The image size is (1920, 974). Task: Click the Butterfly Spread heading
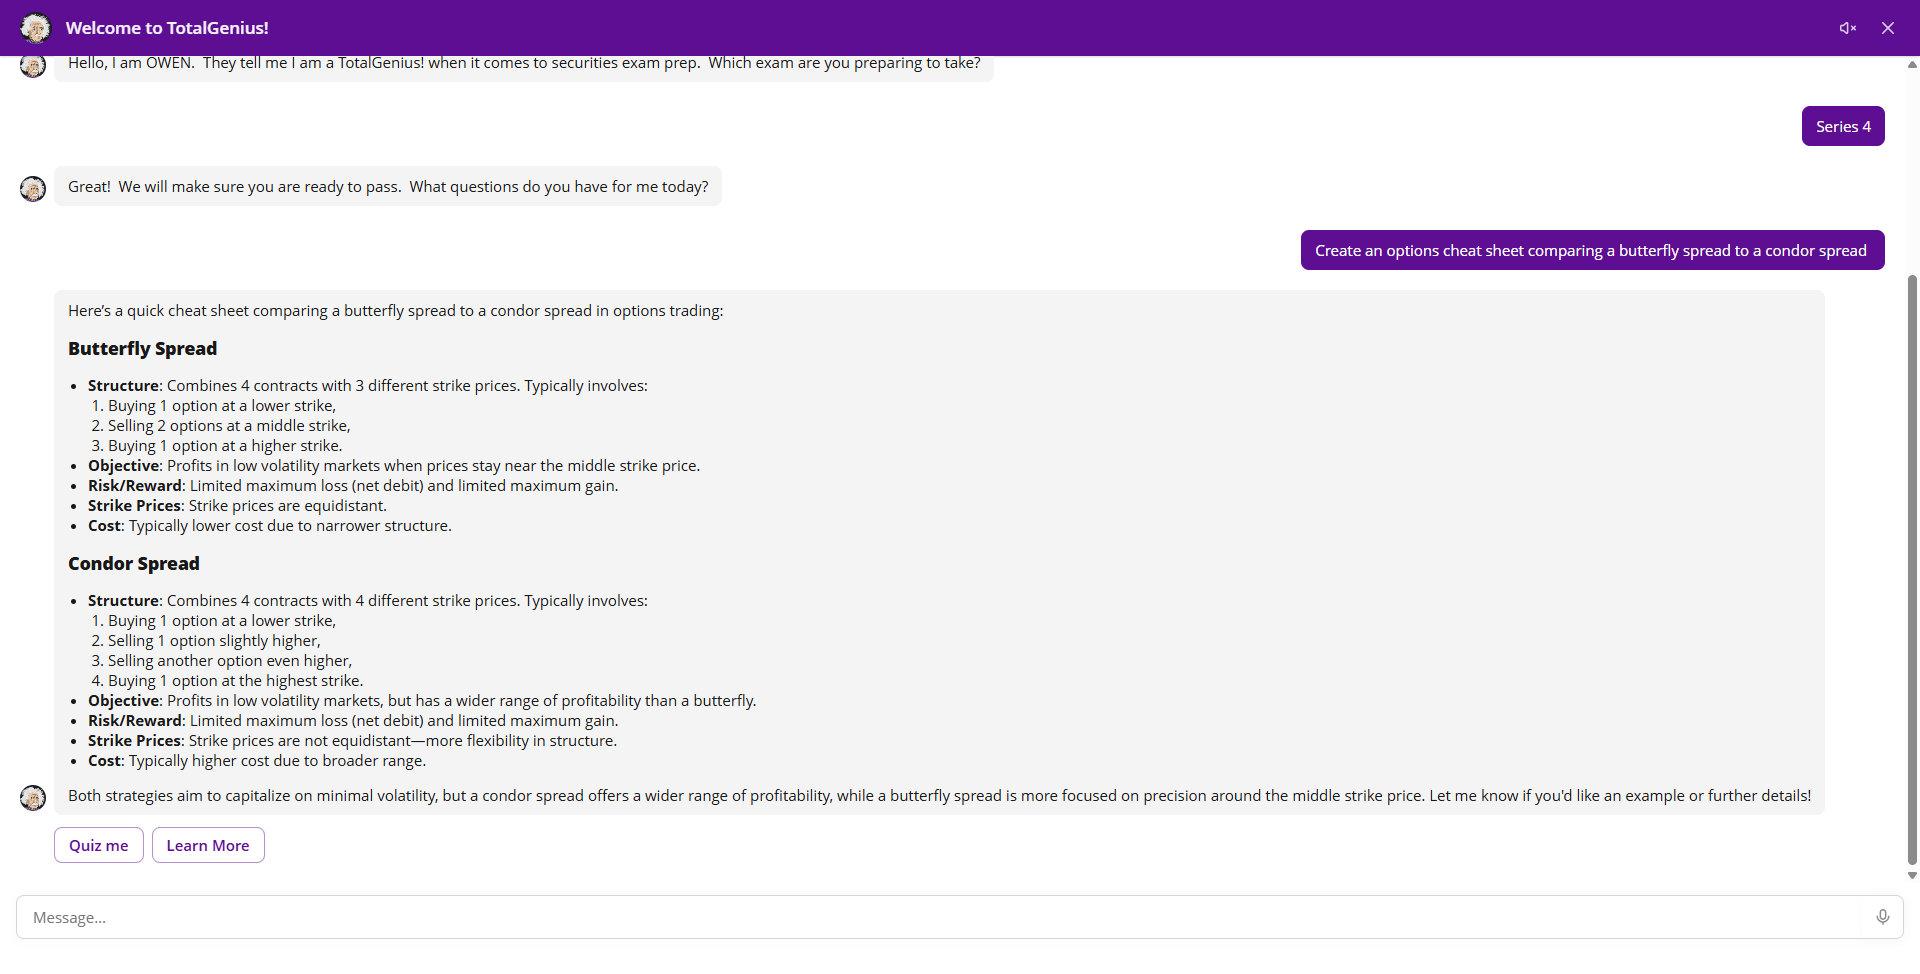pos(142,349)
